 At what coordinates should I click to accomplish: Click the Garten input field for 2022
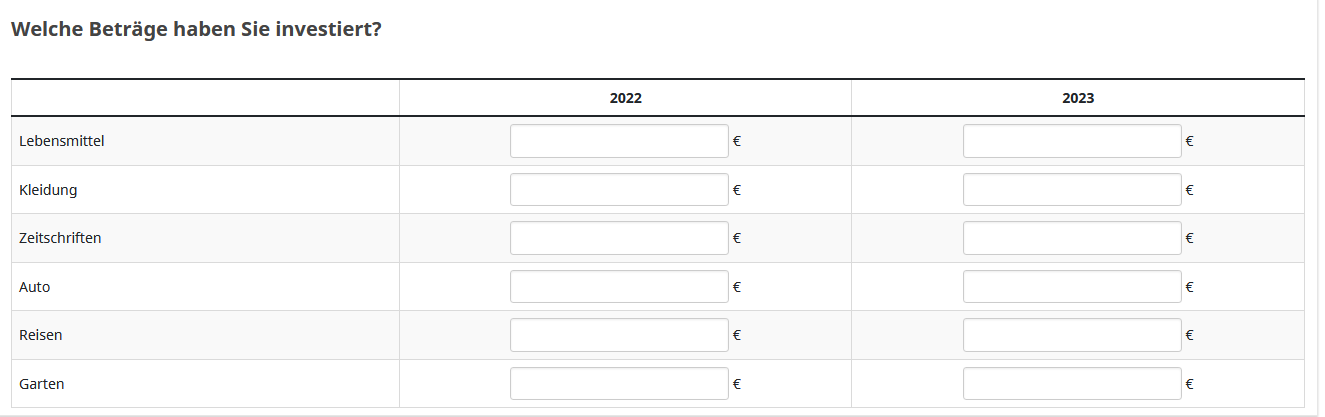[619, 384]
